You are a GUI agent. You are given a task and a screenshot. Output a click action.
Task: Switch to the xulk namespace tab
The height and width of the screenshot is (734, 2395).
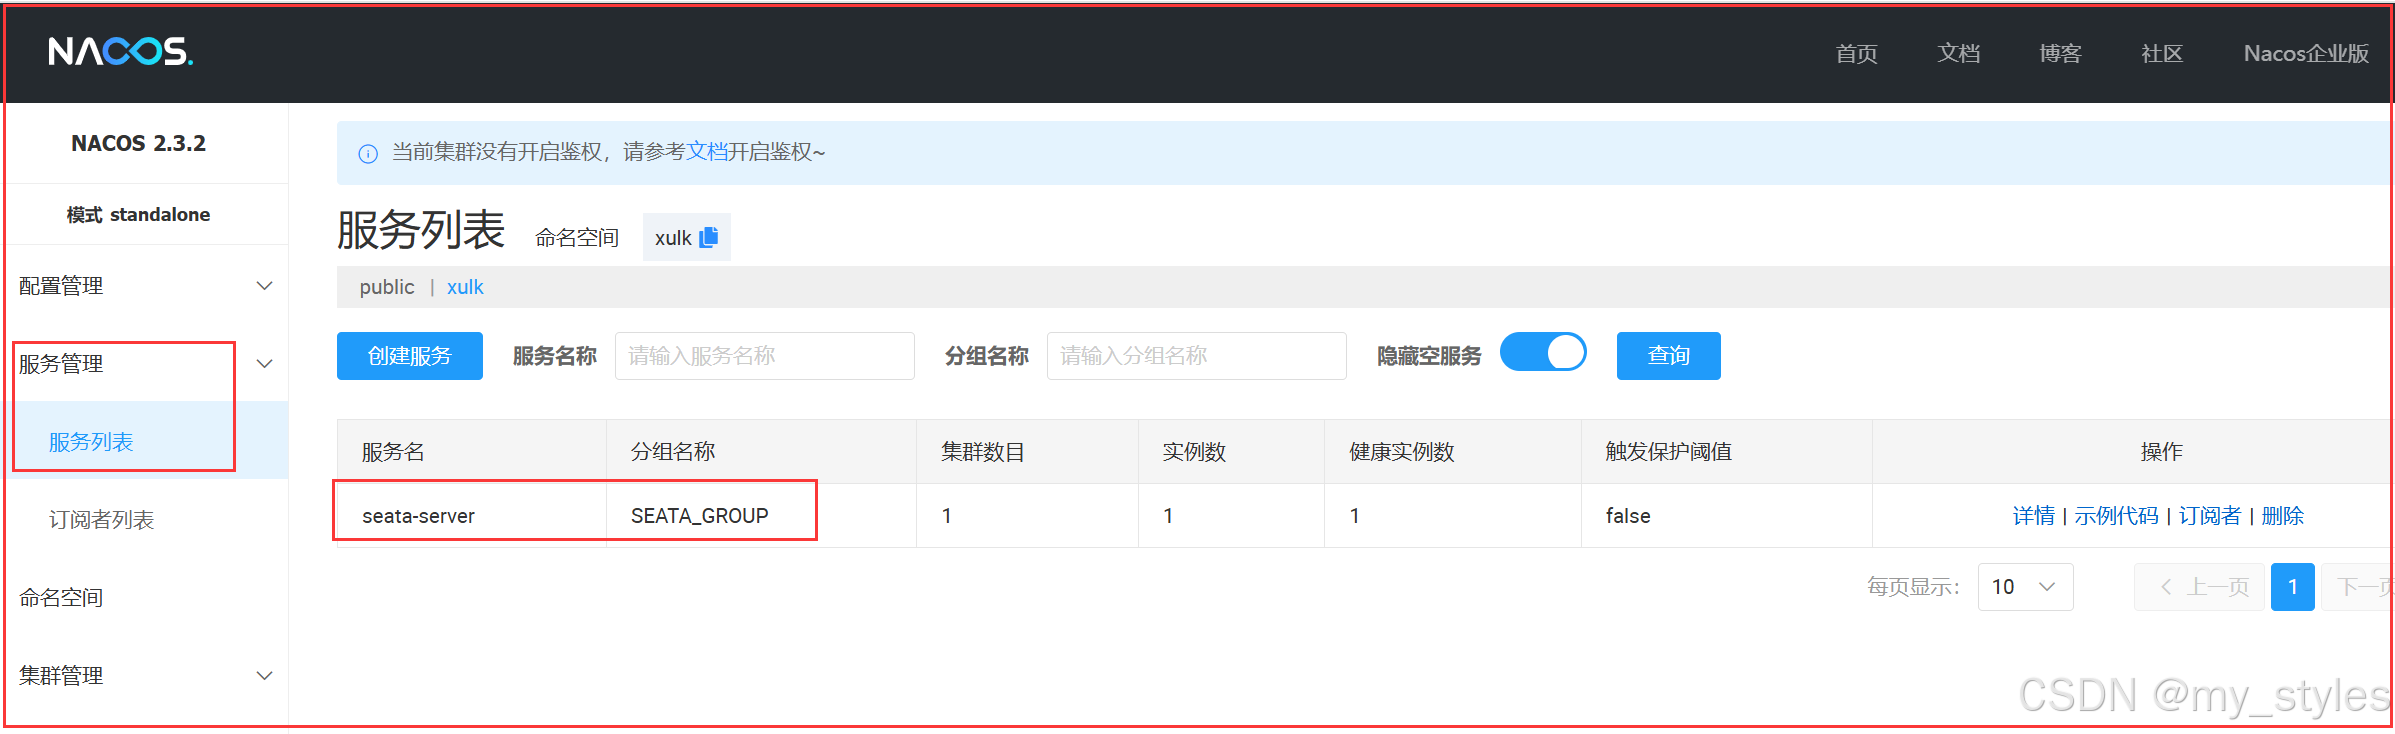465,287
